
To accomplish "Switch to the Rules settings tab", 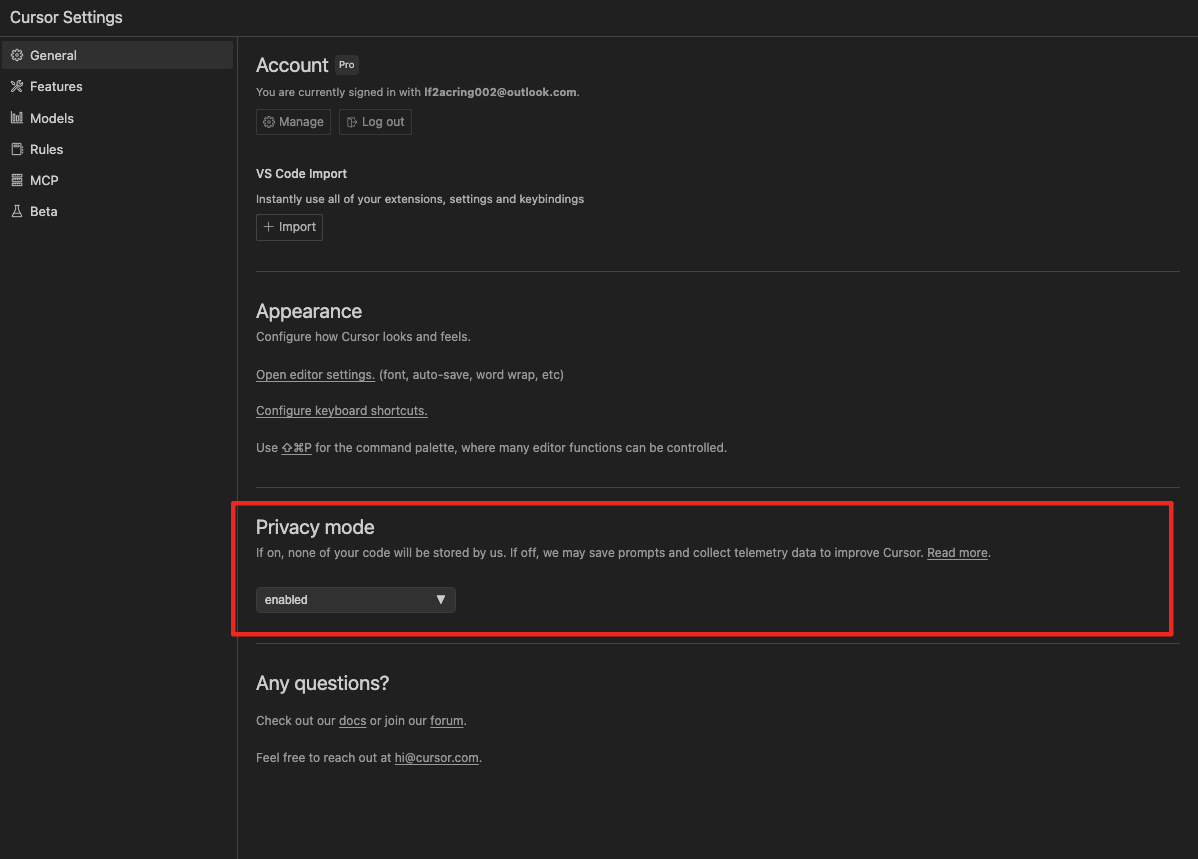I will [46, 149].
